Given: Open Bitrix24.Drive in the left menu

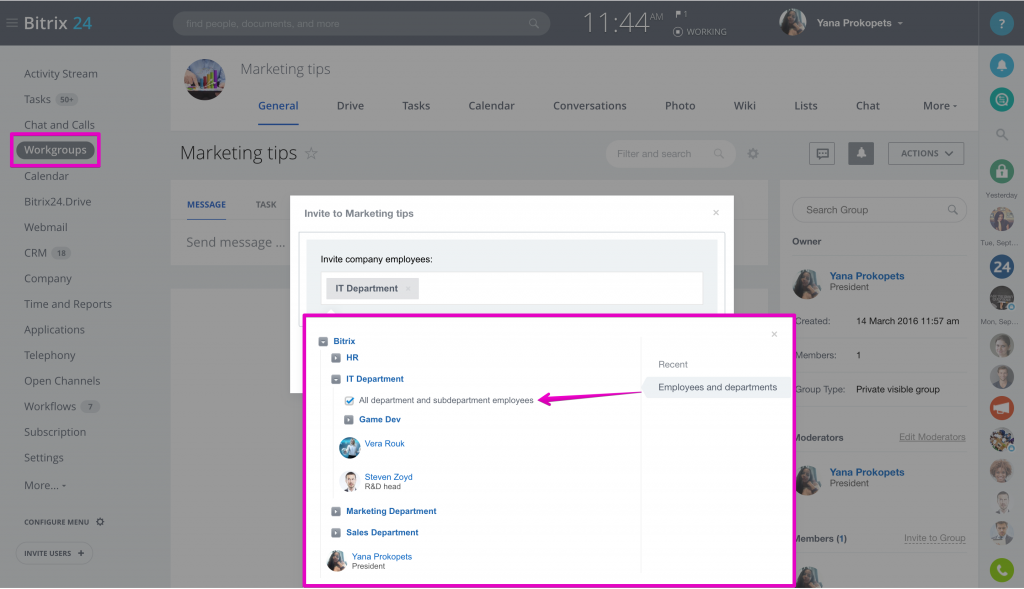Looking at the screenshot, I should tap(57, 202).
